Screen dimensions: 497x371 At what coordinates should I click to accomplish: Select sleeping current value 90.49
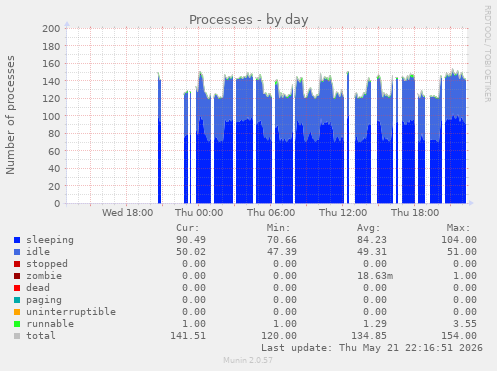click(191, 240)
